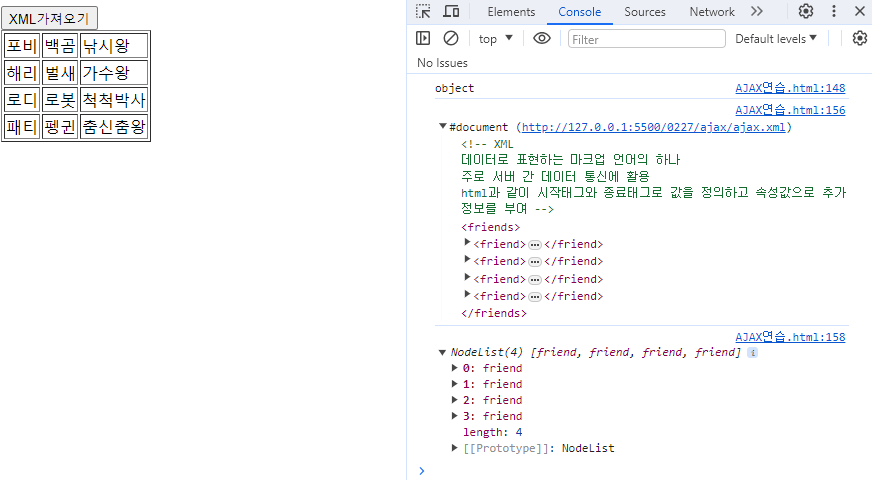872x480 pixels.
Task: Activate the inspect element picker icon
Action: point(423,11)
